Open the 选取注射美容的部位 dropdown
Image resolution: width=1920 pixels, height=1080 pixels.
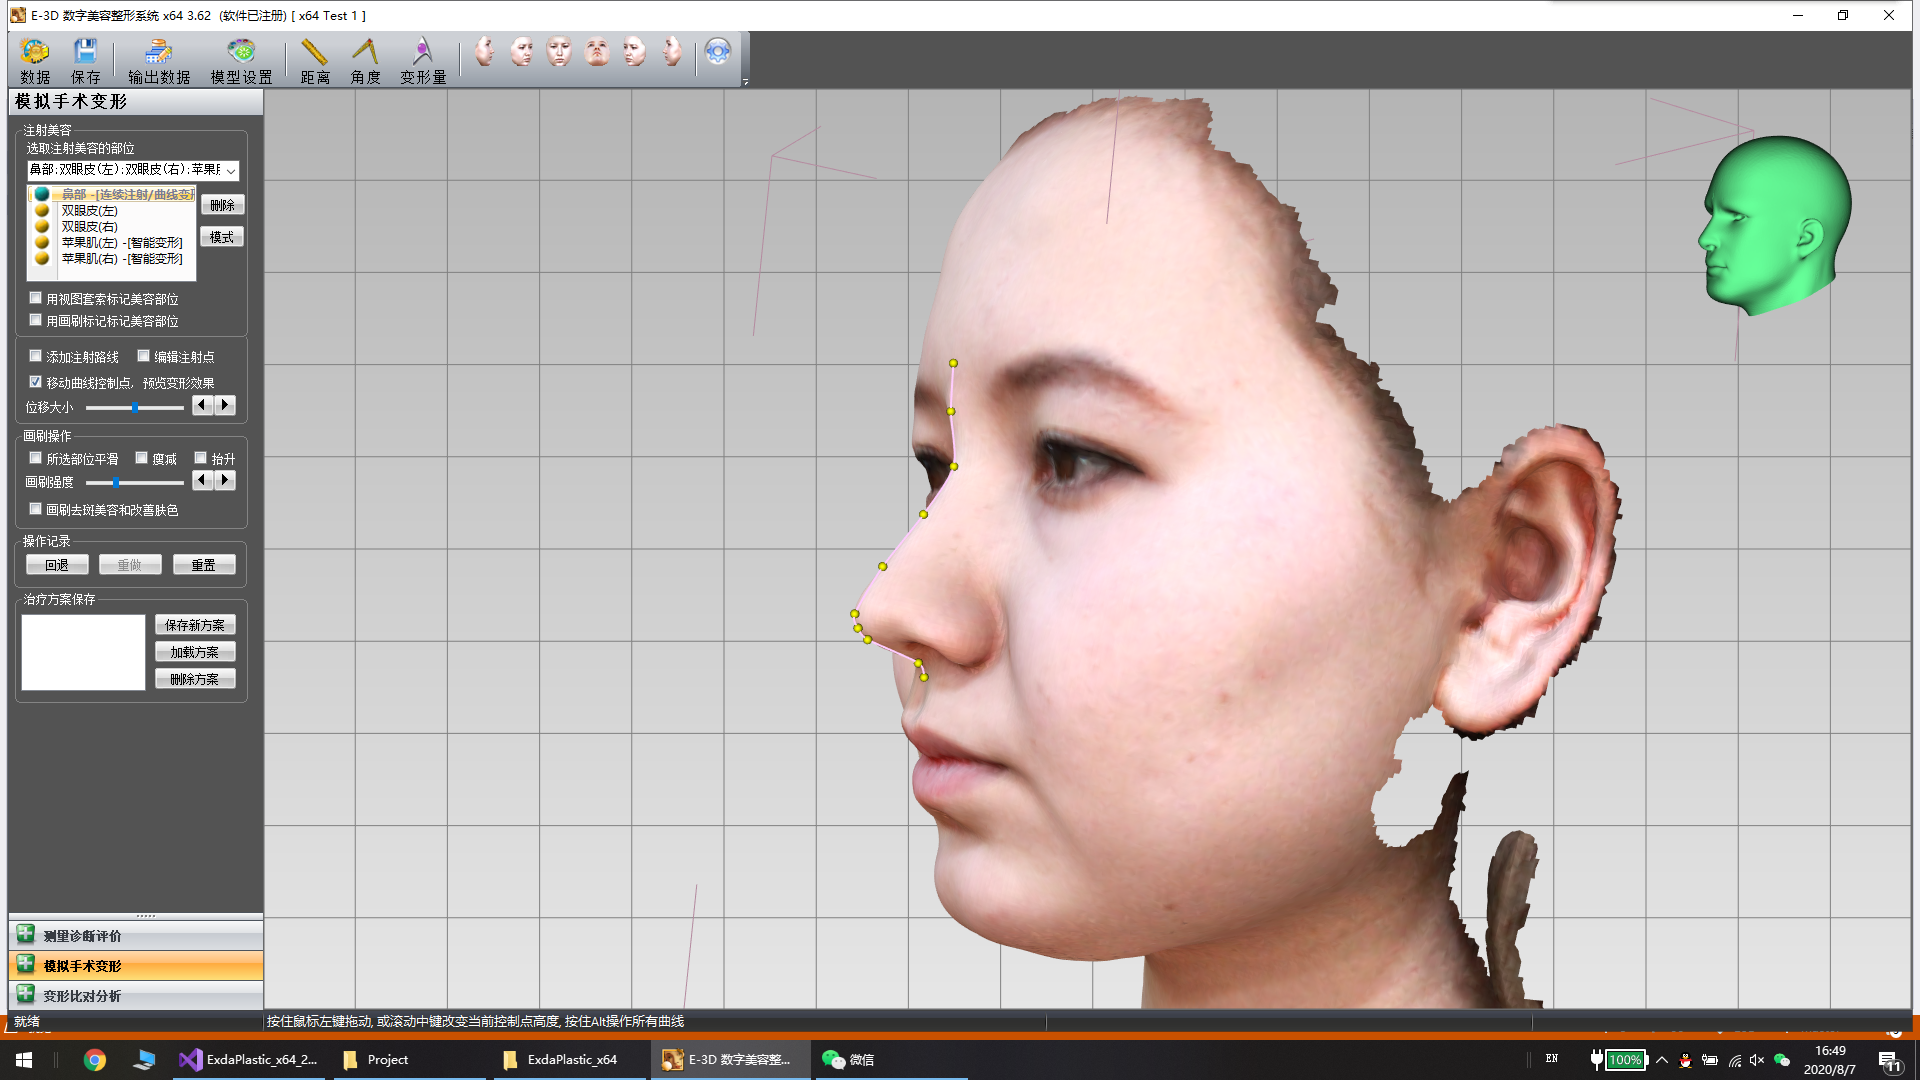[231, 170]
